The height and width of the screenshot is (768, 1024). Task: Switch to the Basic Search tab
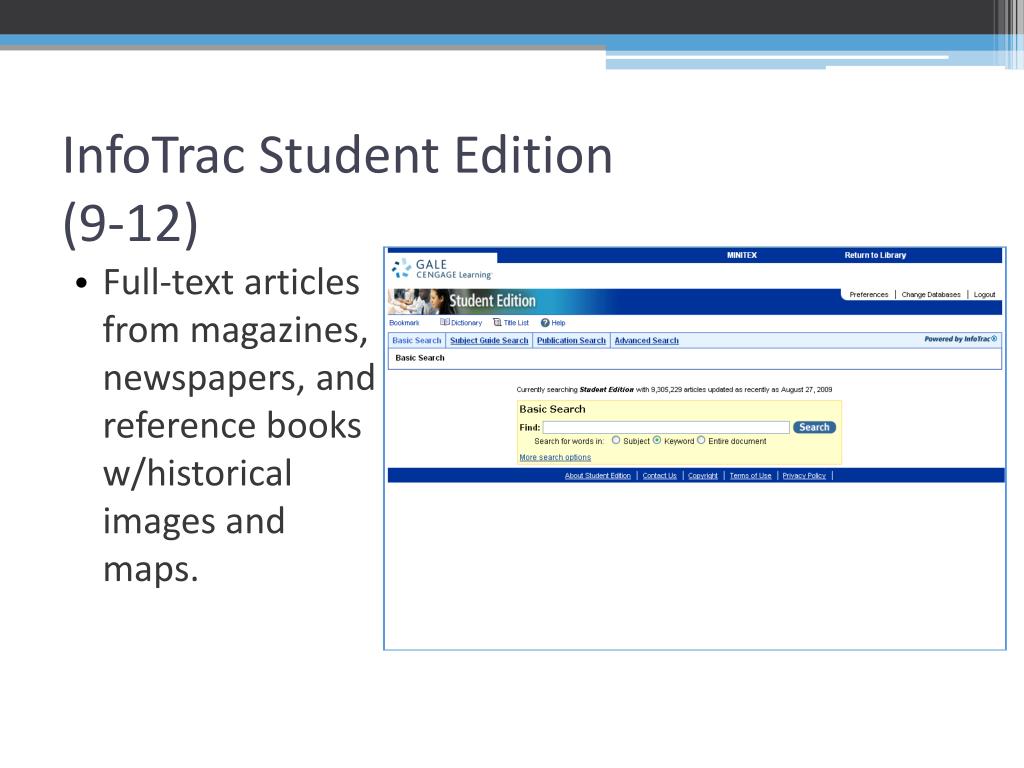click(417, 340)
